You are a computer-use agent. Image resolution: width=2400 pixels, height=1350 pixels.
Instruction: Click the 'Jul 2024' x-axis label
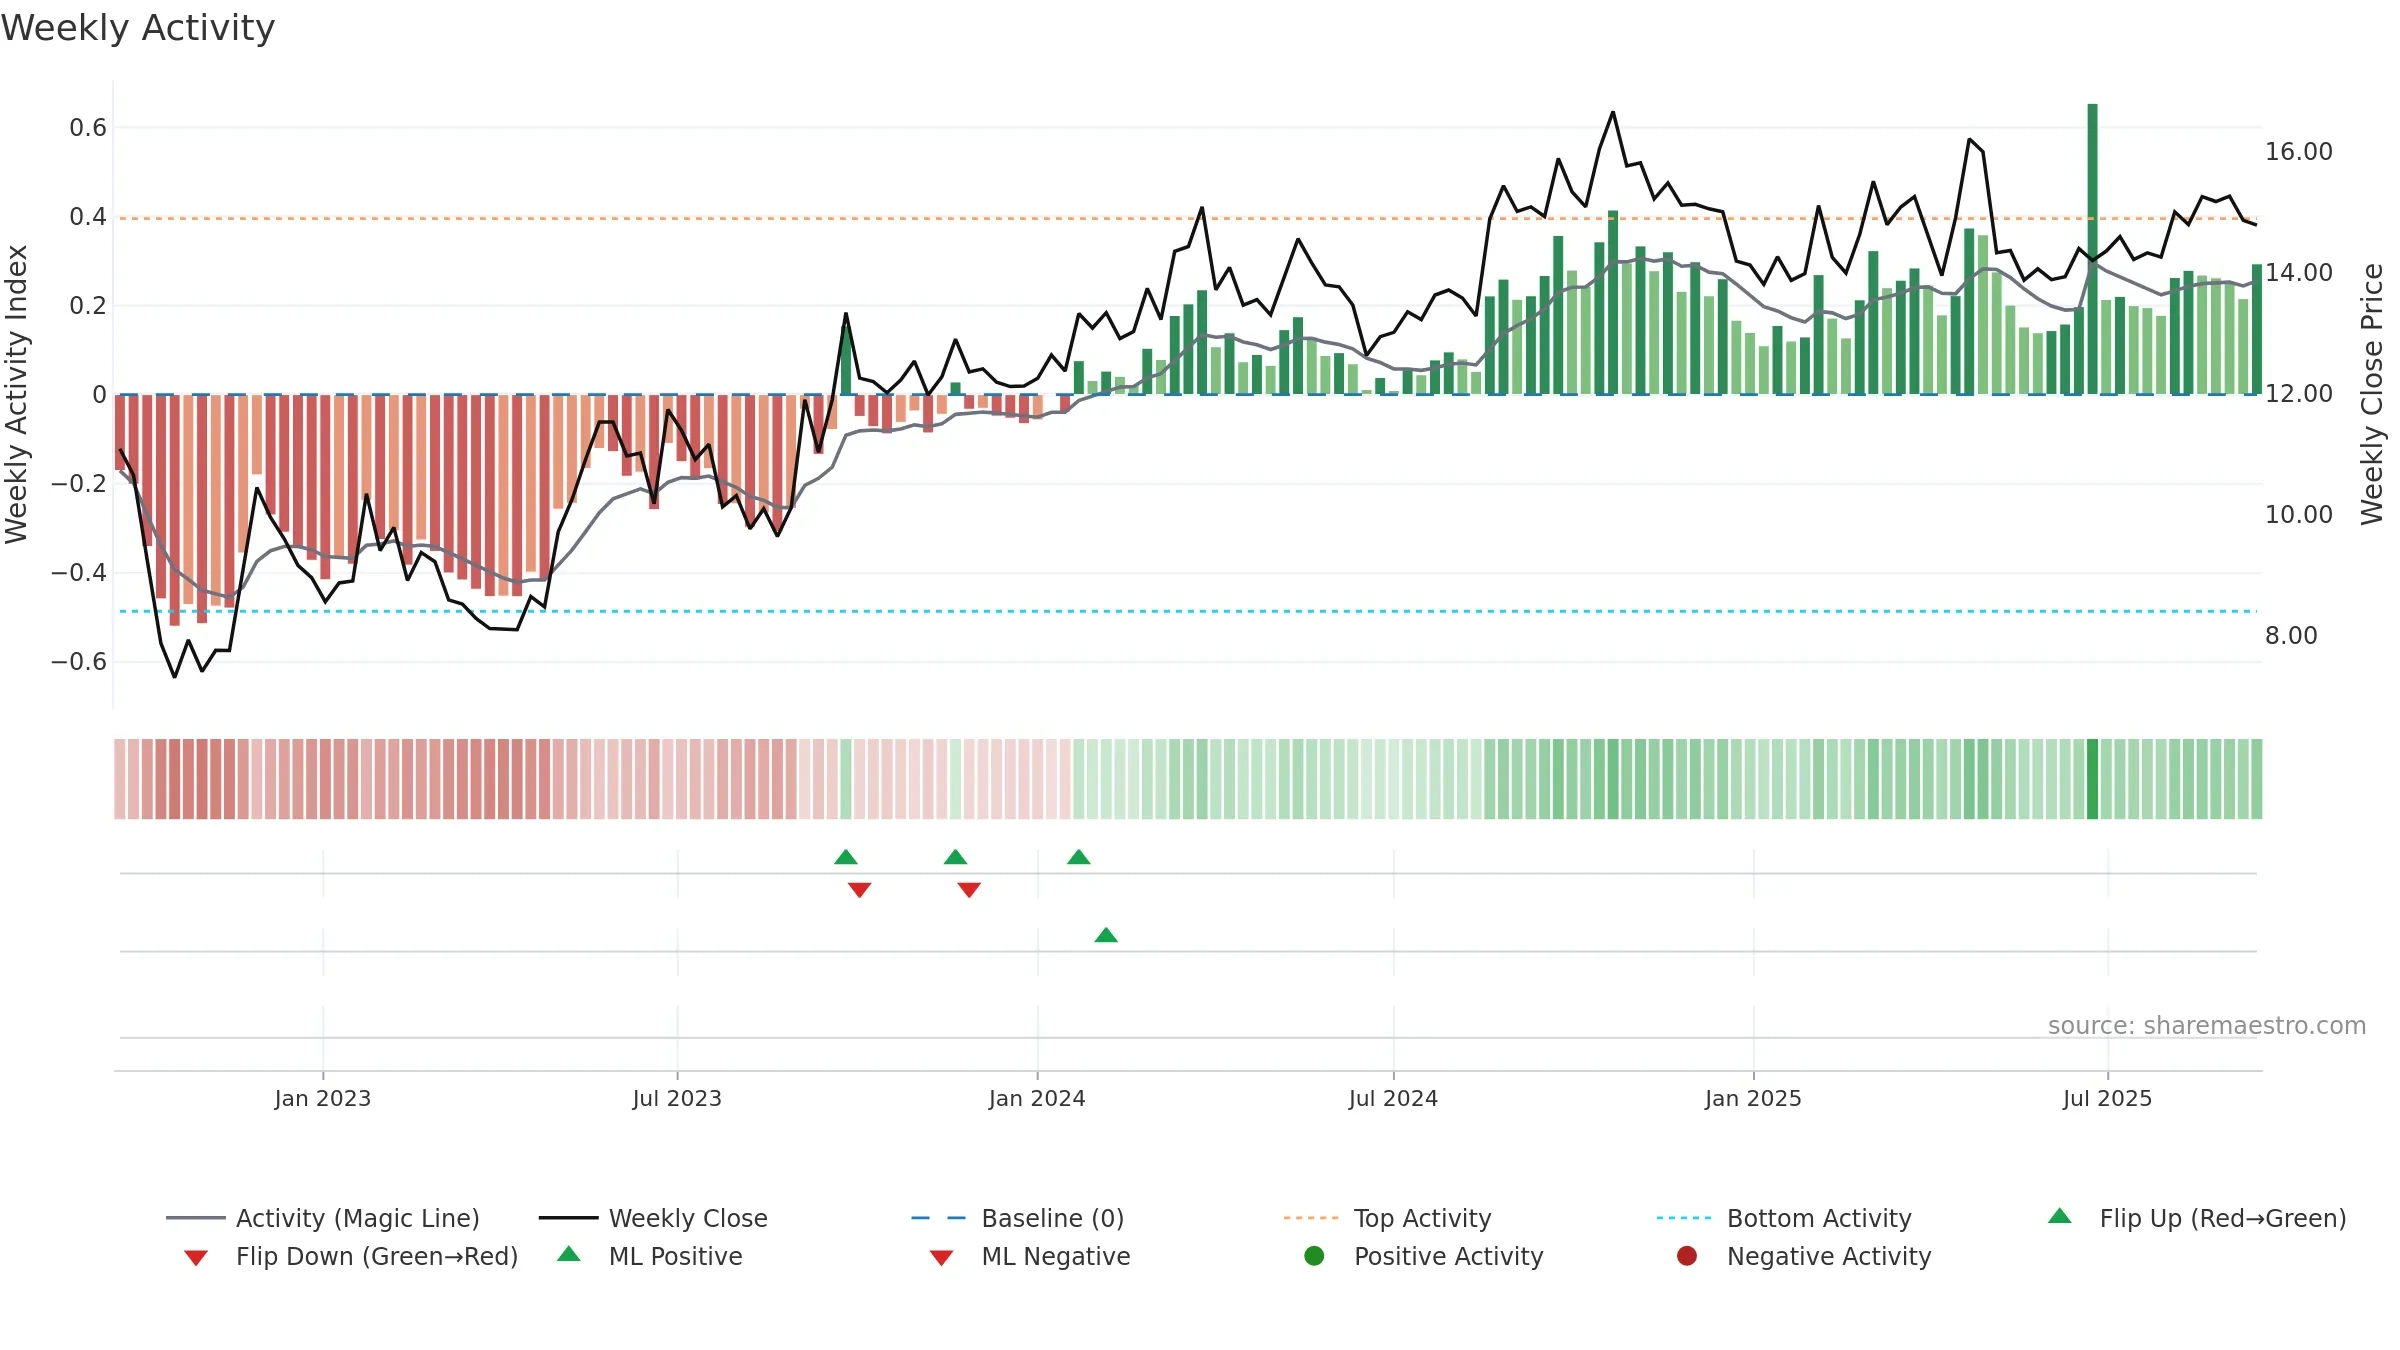pyautogui.click(x=1393, y=1098)
